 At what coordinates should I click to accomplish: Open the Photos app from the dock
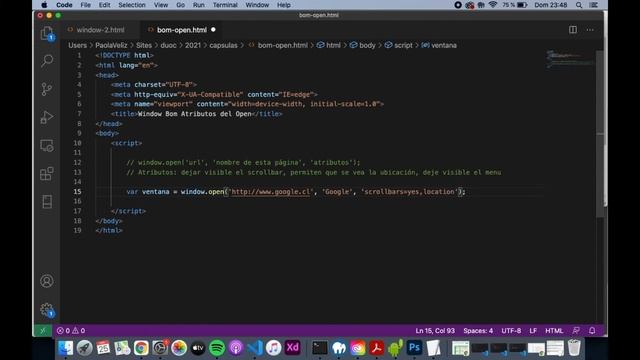[x=179, y=348]
